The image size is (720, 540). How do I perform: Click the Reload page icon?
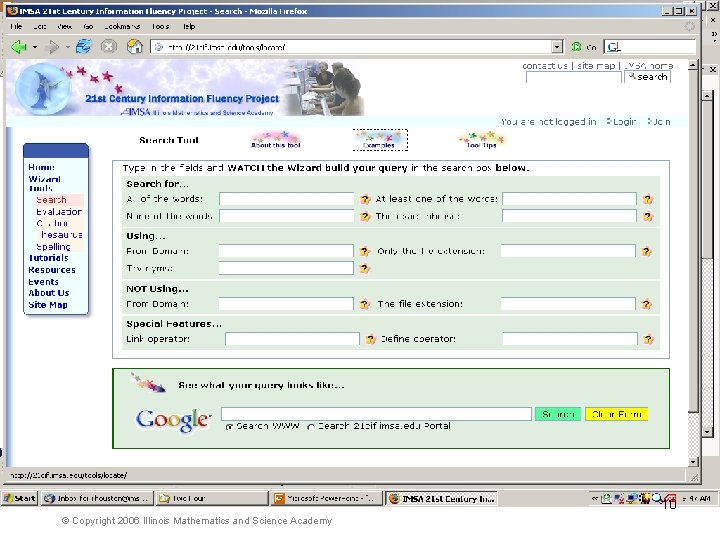pos(83,46)
